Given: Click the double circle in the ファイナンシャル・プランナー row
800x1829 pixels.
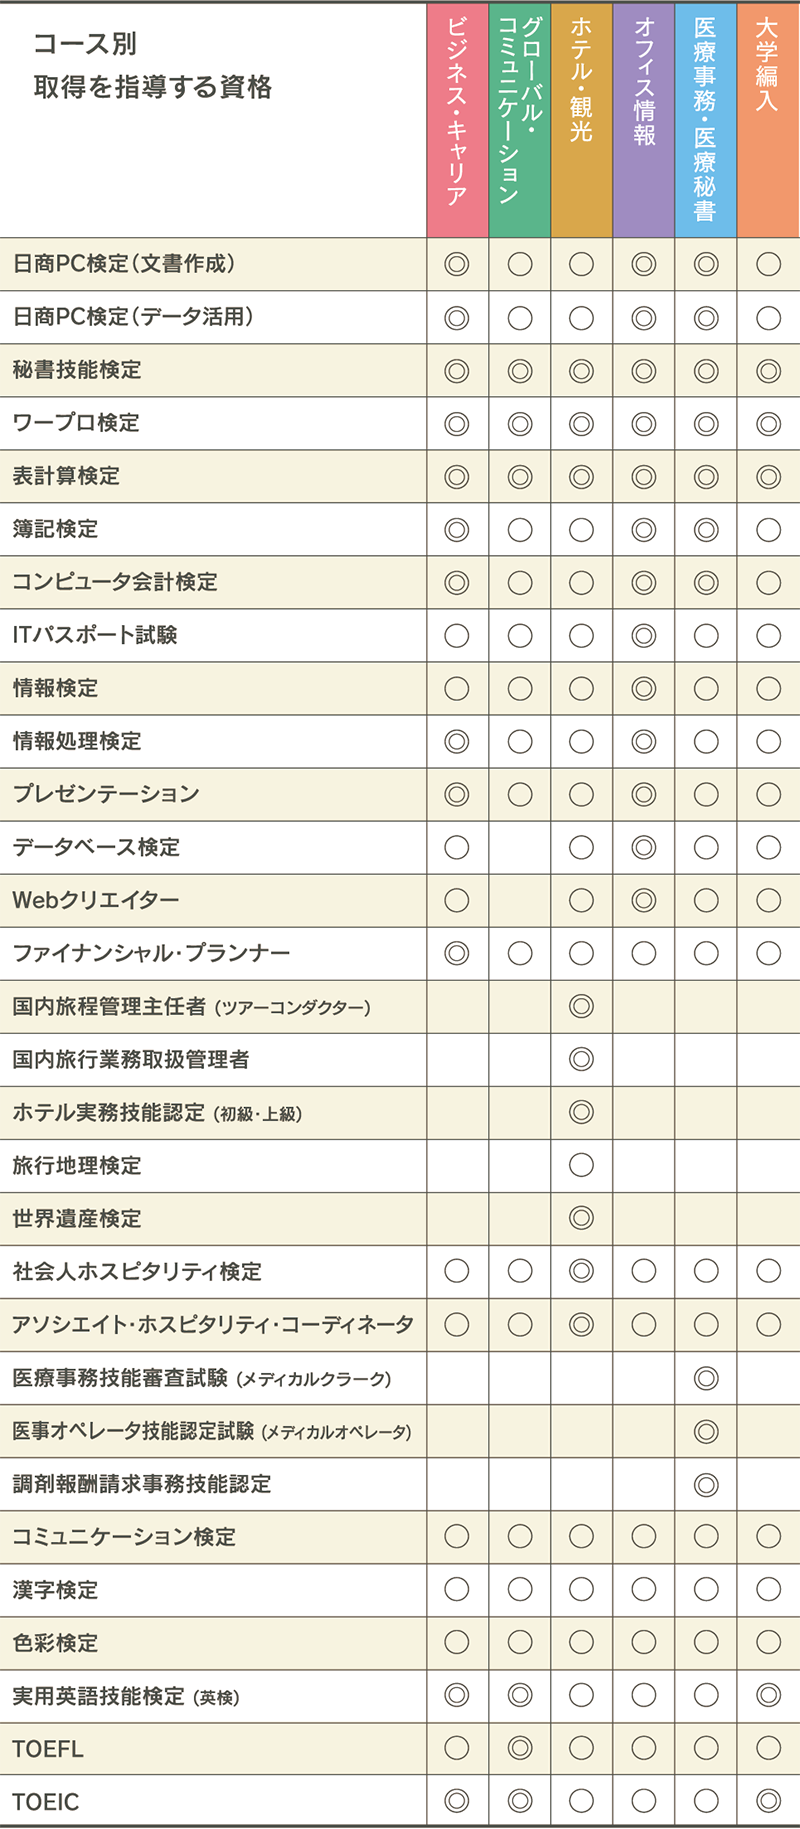Looking at the screenshot, I should (x=457, y=953).
